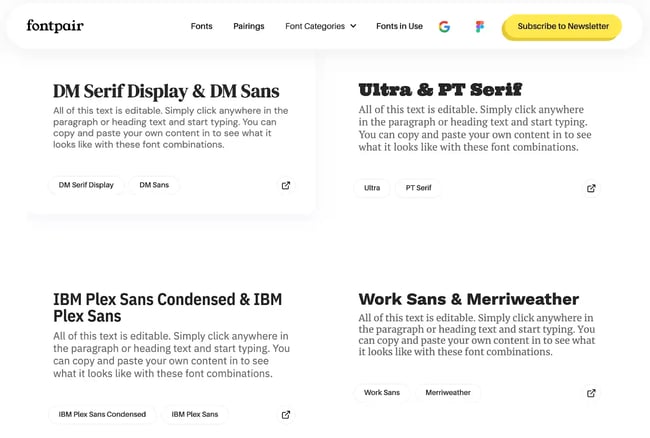Image resolution: width=650 pixels, height=438 pixels.
Task: Select the IBM Plex Sans Condensed tag
Action: pyautogui.click(x=102, y=414)
